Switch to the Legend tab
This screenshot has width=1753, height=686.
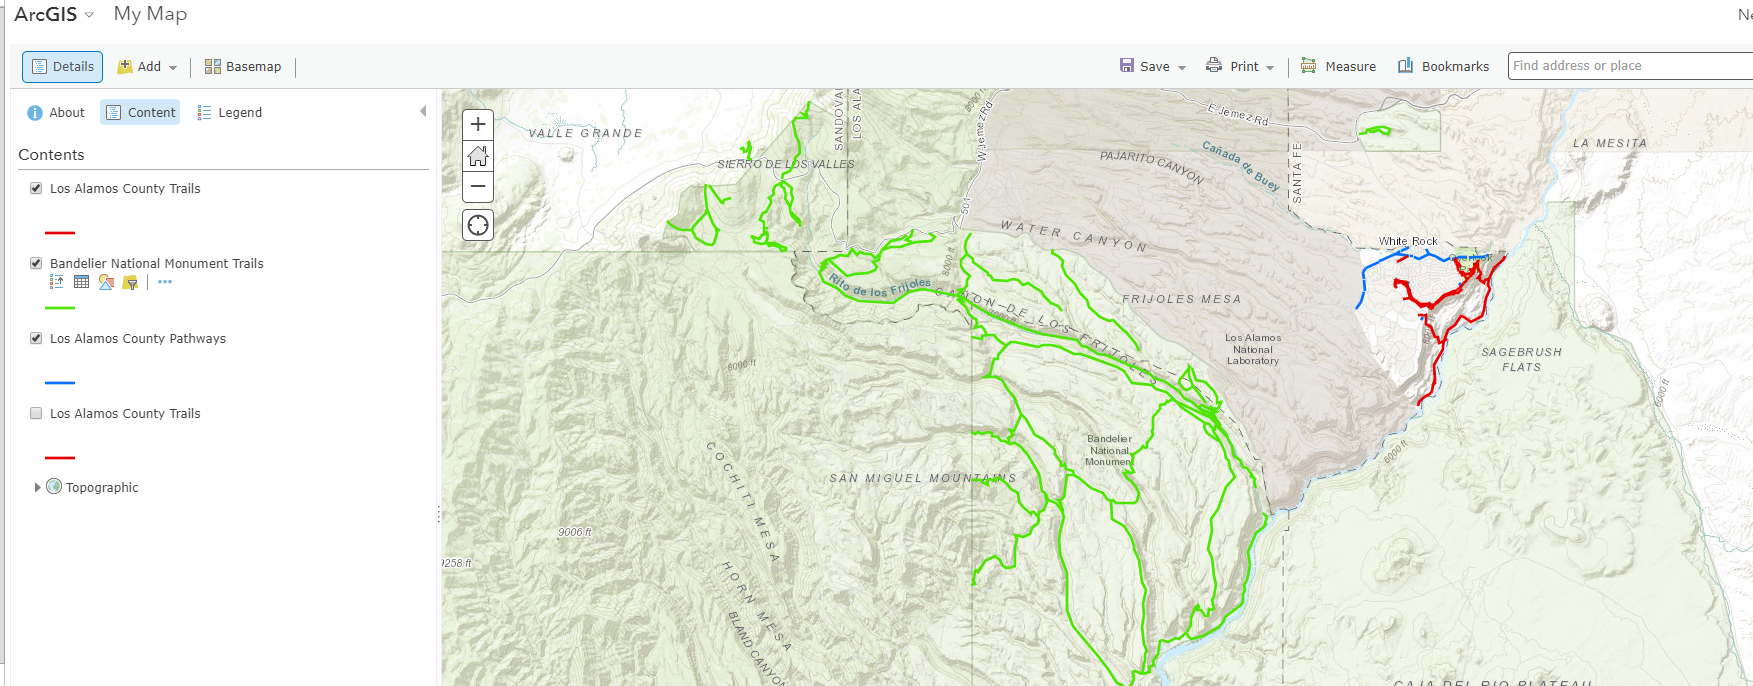230,113
